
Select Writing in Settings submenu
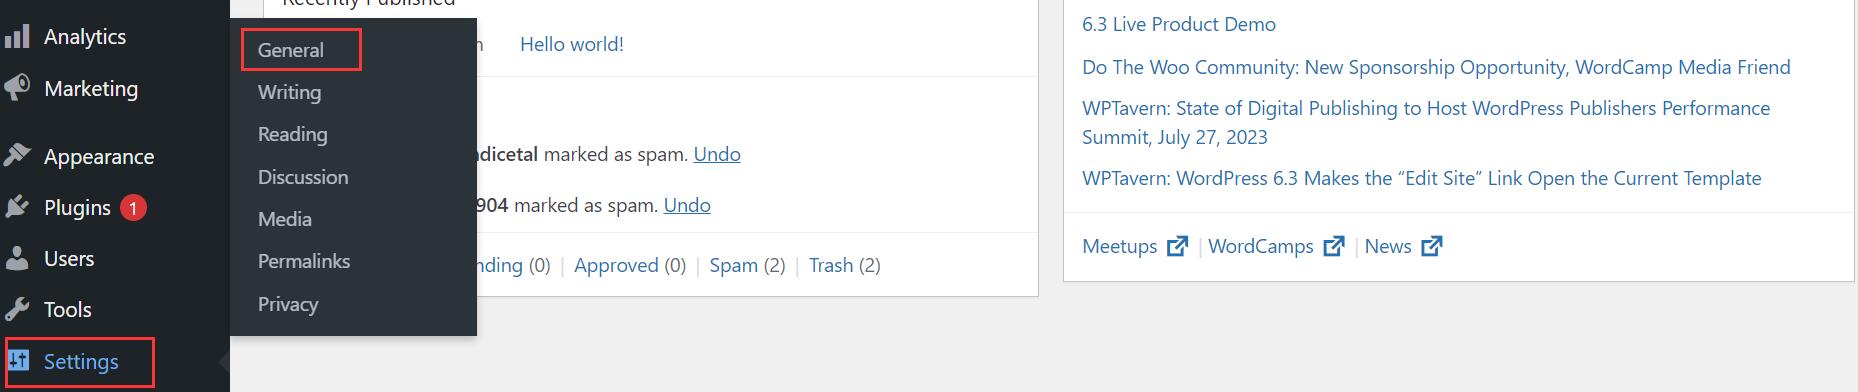(289, 92)
